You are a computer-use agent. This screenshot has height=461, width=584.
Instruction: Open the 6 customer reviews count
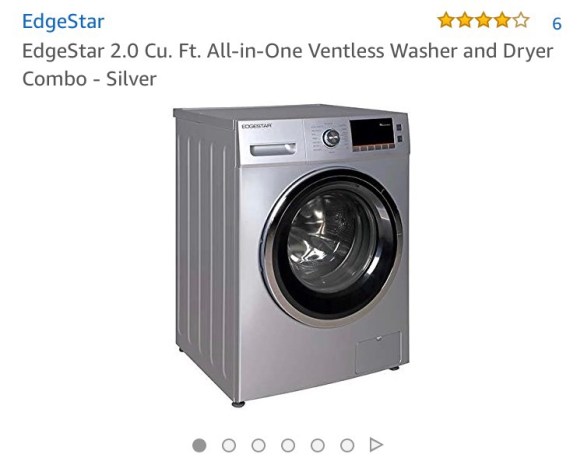[x=556, y=24]
